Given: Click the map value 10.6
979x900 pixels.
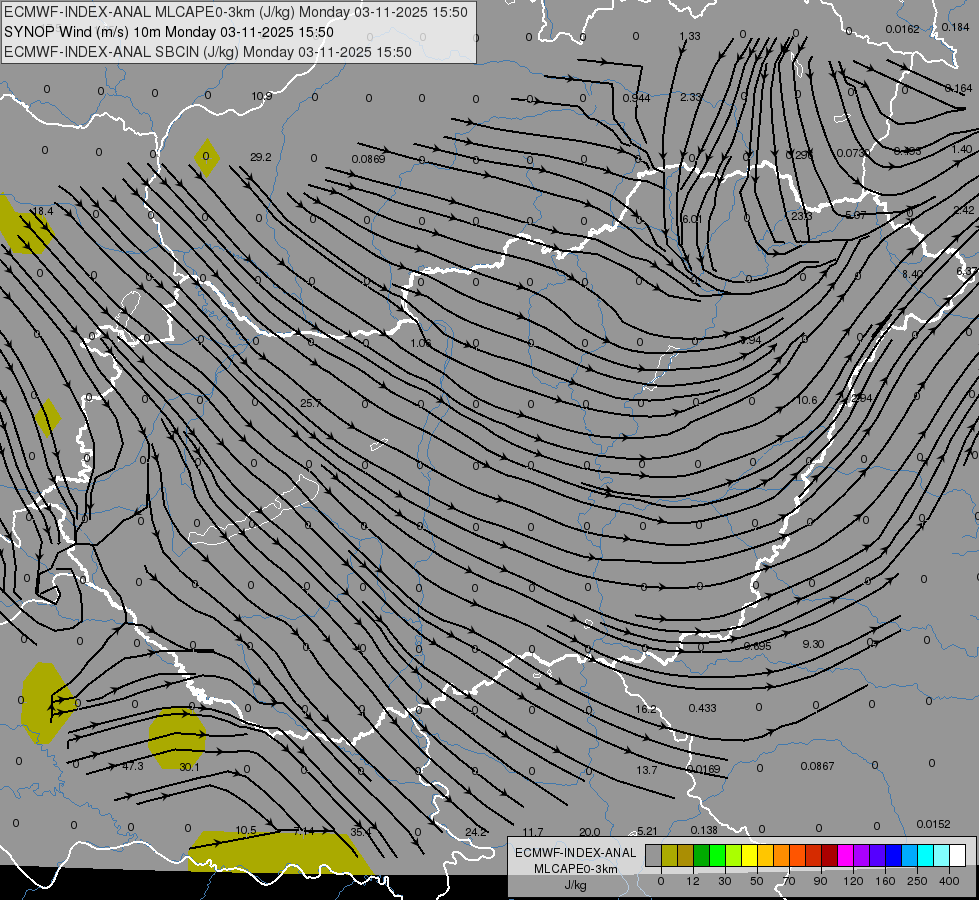Looking at the screenshot, I should [807, 400].
